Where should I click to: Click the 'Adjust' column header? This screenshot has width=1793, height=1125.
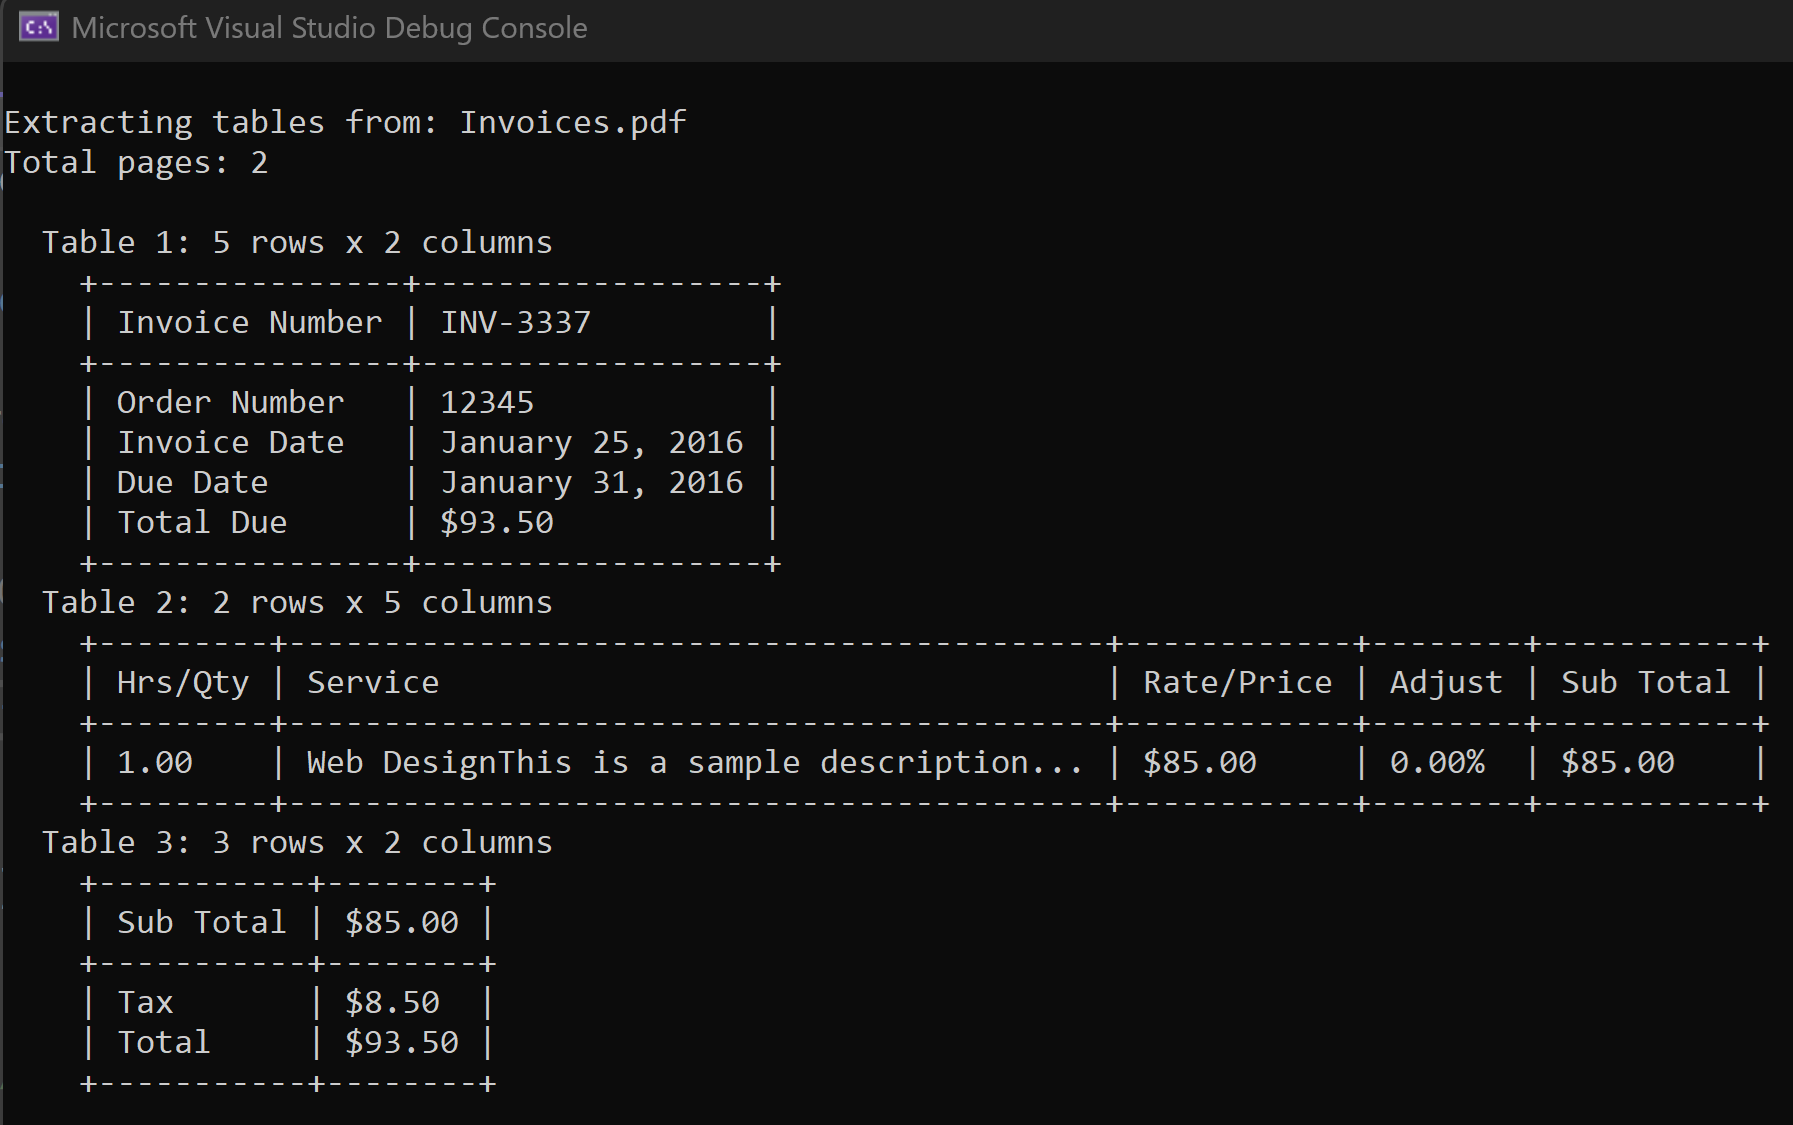1446,682
